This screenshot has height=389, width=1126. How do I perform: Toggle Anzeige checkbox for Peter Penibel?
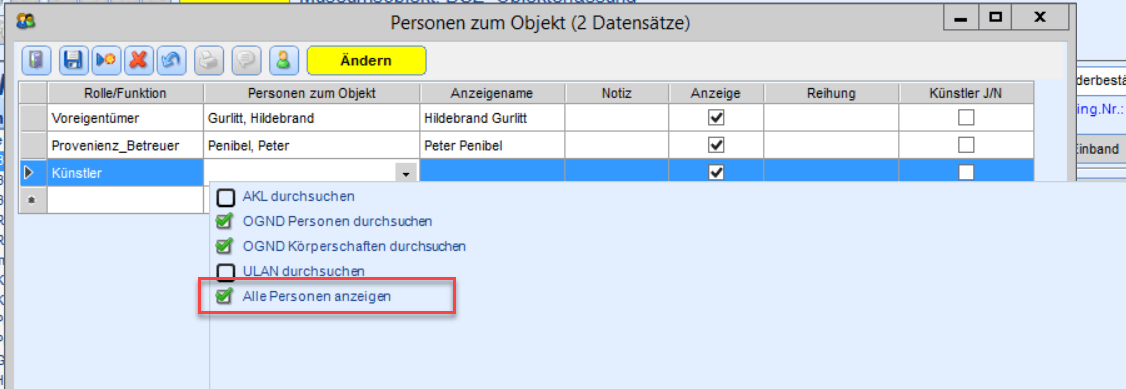coord(716,145)
